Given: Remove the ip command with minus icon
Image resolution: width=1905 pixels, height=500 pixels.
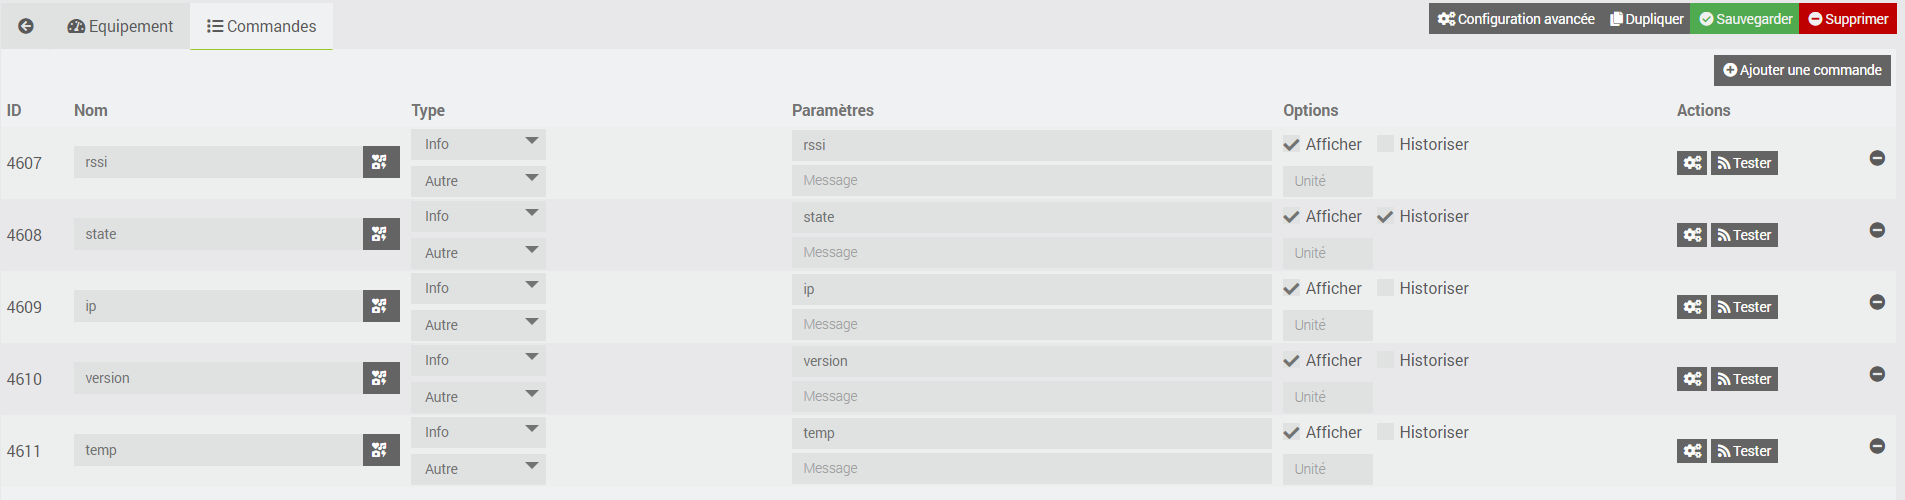Looking at the screenshot, I should 1877,302.
